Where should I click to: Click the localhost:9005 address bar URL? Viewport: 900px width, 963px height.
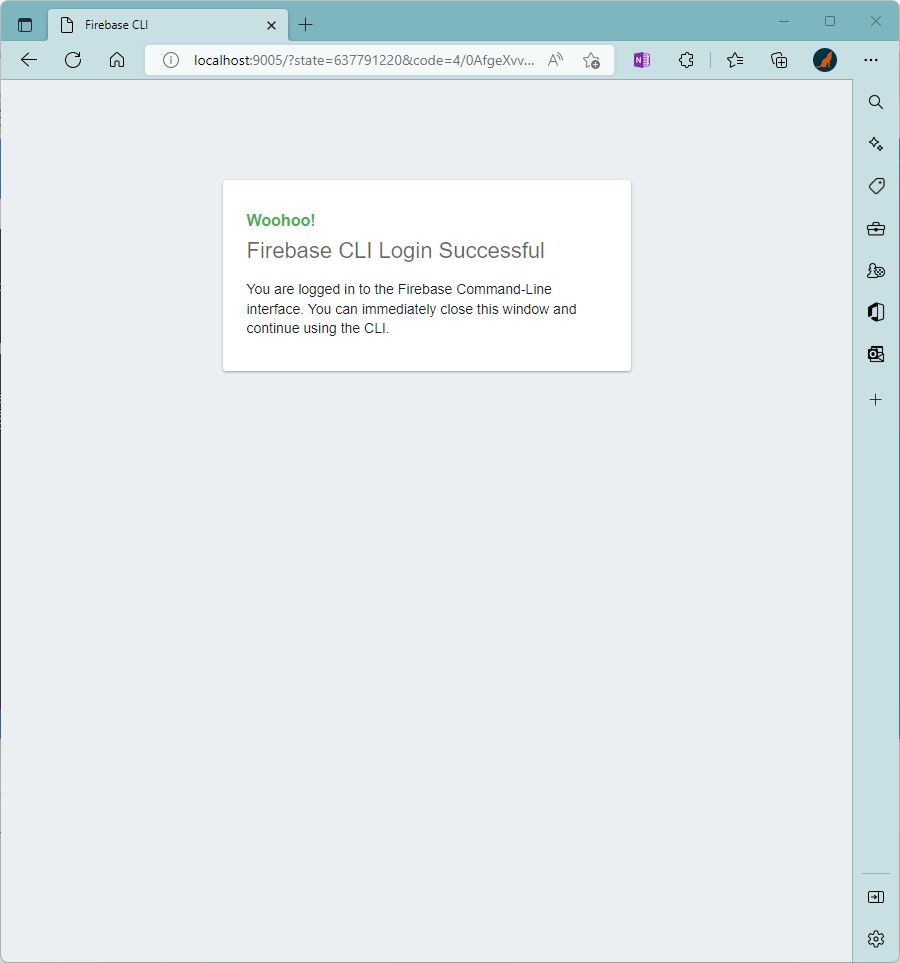364,60
